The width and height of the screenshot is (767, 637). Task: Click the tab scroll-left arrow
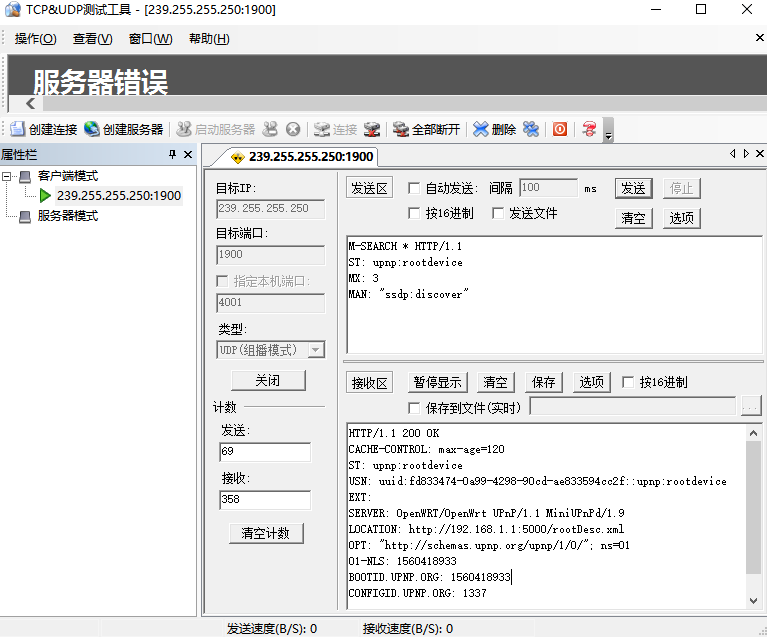coord(732,154)
